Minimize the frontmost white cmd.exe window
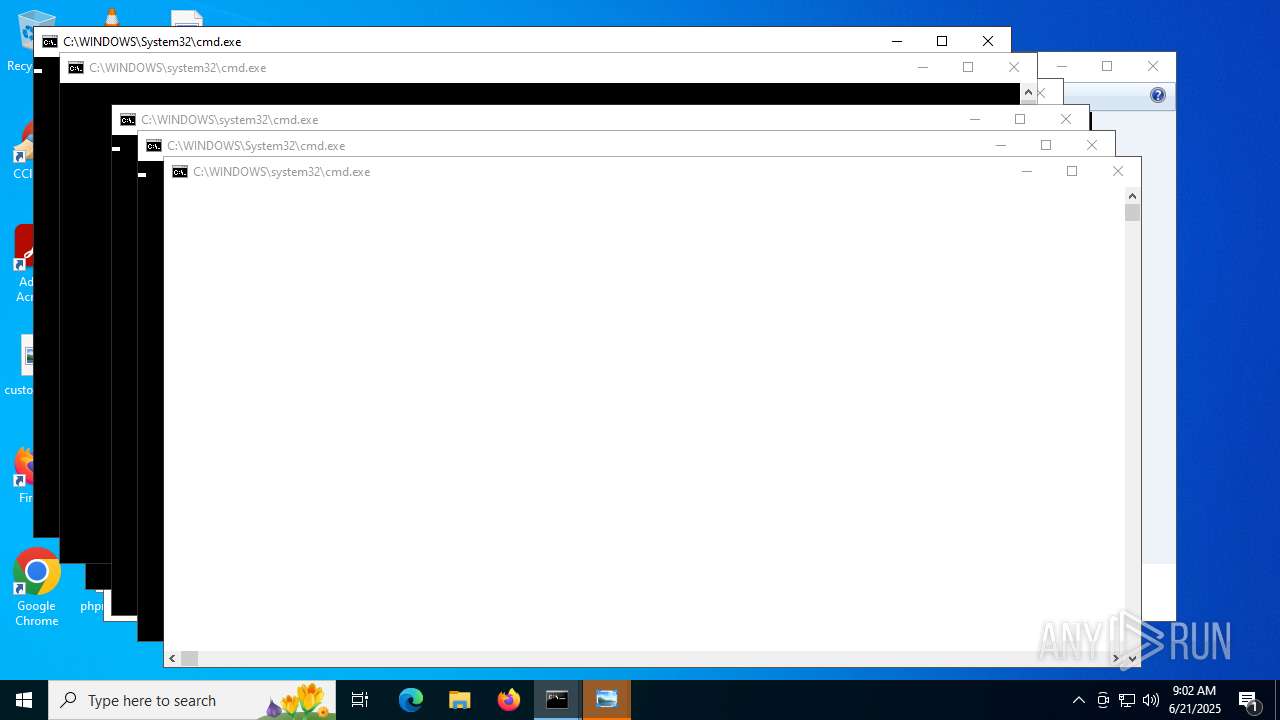1280x720 pixels. (1026, 171)
